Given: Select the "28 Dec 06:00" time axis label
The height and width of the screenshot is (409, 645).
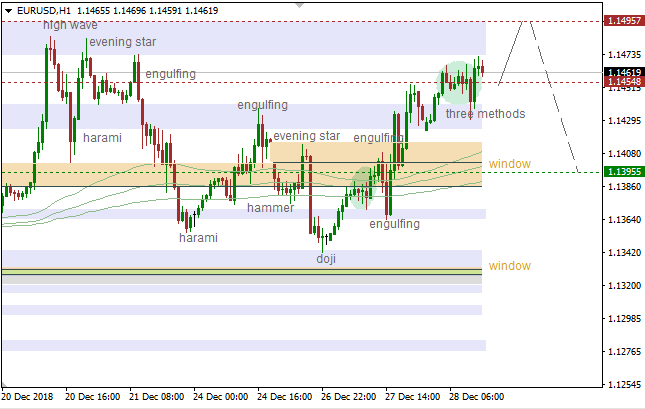Looking at the screenshot, I should [x=476, y=396].
